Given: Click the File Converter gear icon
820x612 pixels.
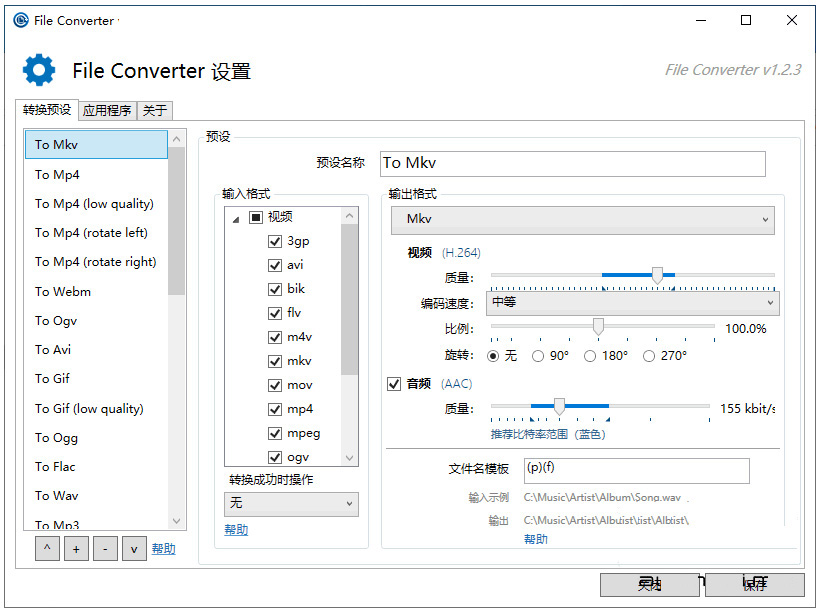Looking at the screenshot, I should (38, 70).
